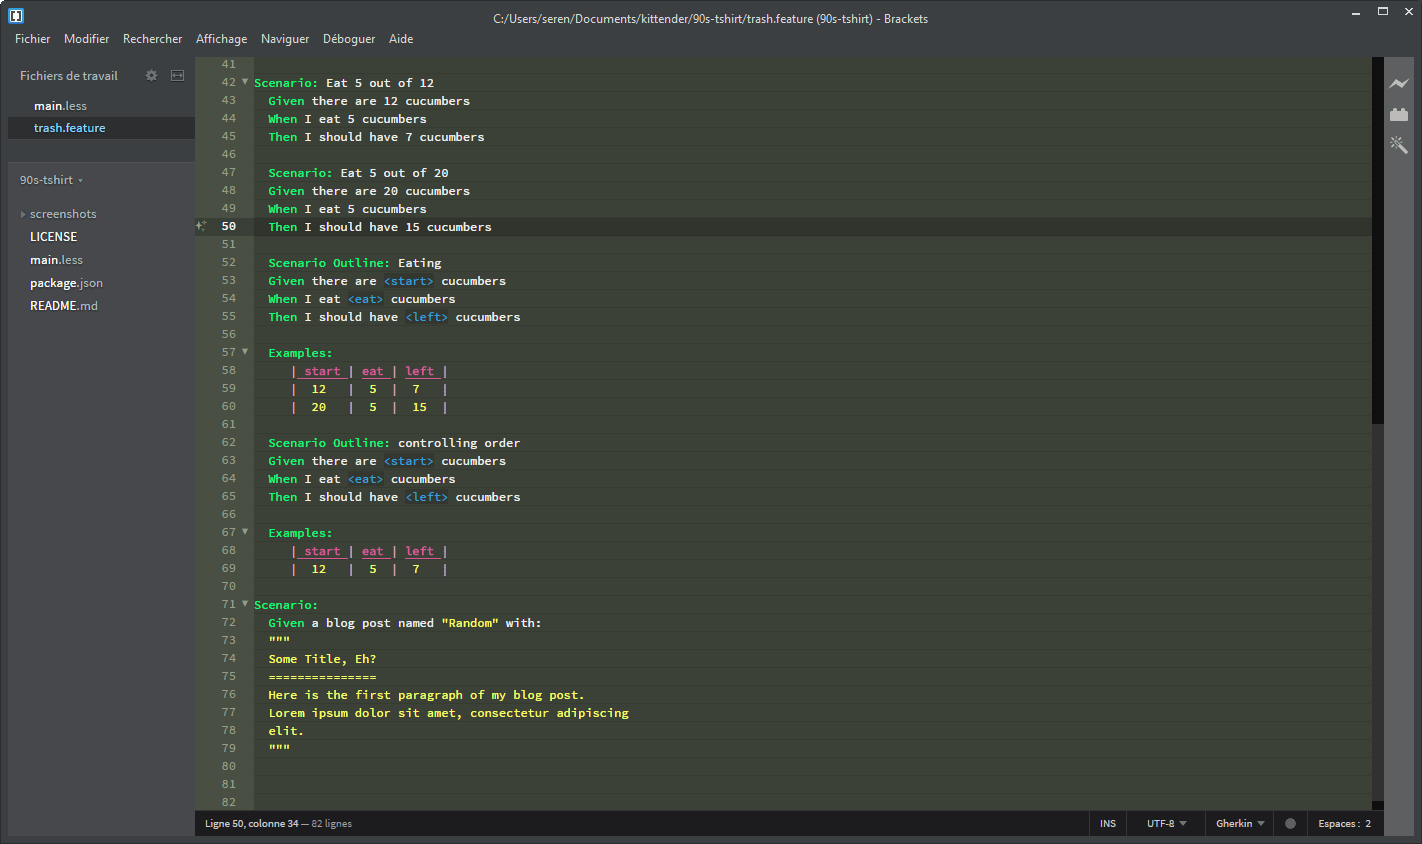Toggle INS insert mode in the status bar
Viewport: 1422px width, 844px height.
(1107, 823)
